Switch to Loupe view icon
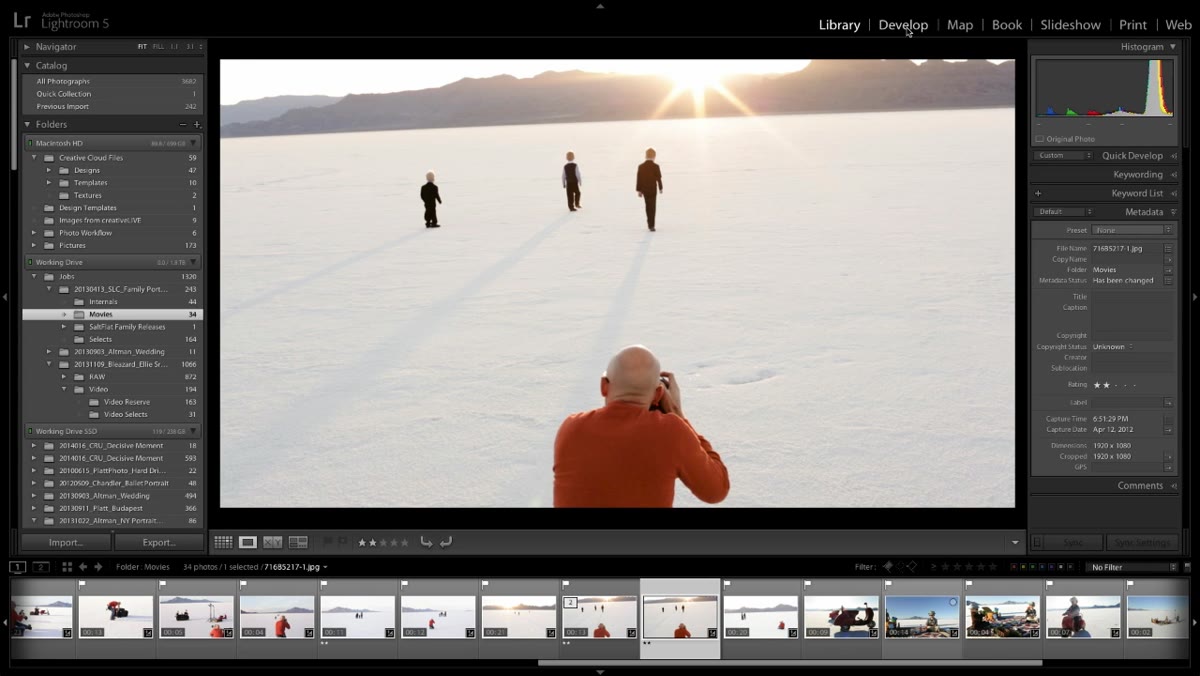 tap(248, 542)
